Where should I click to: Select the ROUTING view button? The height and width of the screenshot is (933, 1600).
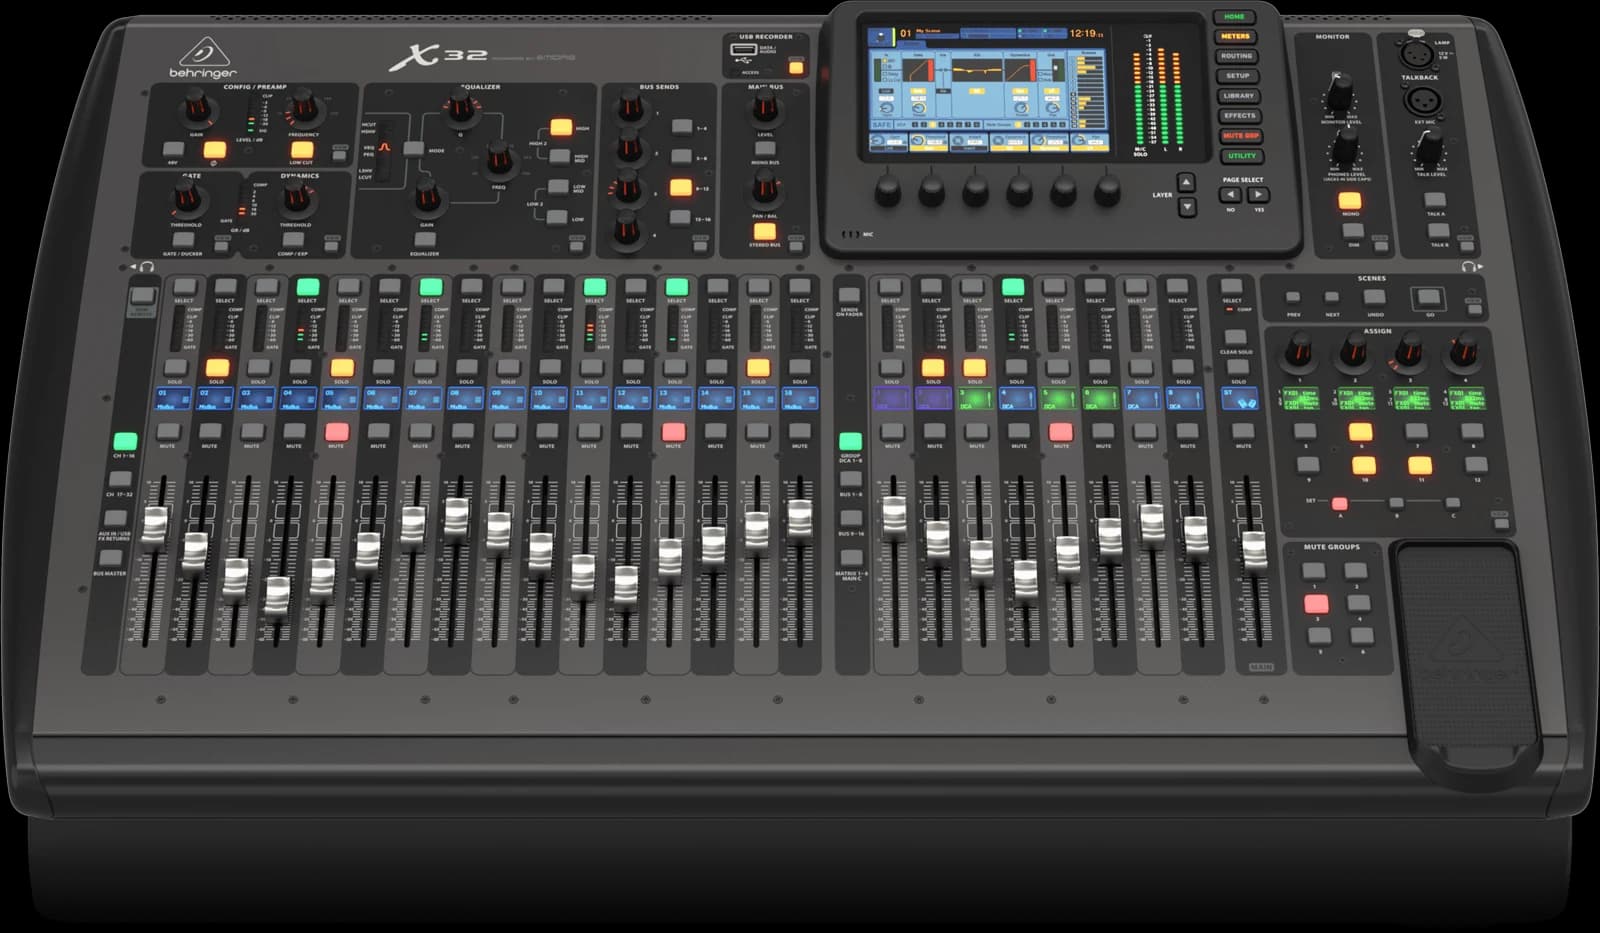[1236, 56]
